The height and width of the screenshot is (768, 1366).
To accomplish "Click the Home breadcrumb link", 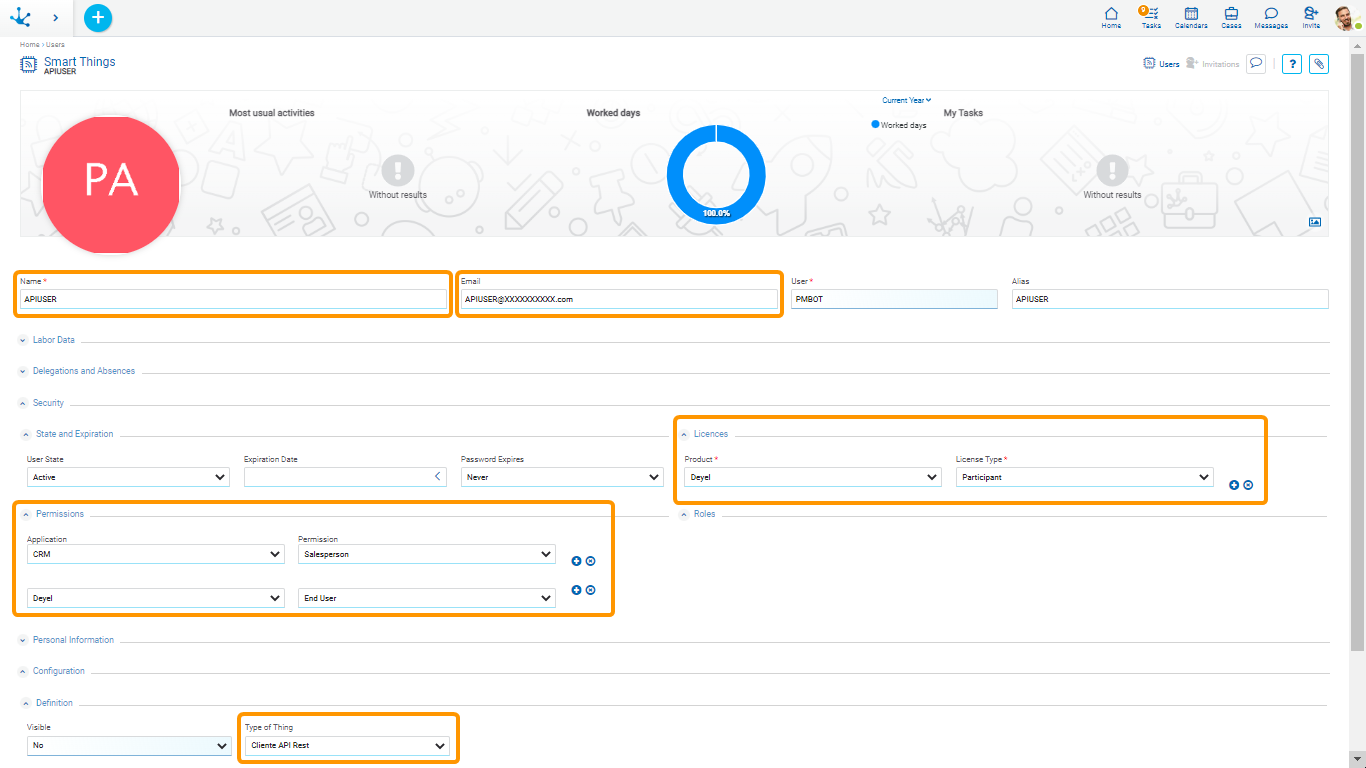I will (x=29, y=45).
